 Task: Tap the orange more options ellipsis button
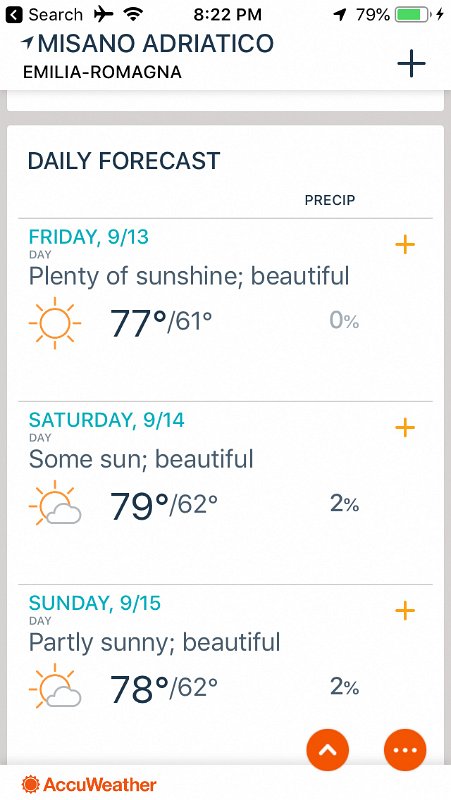click(x=405, y=749)
